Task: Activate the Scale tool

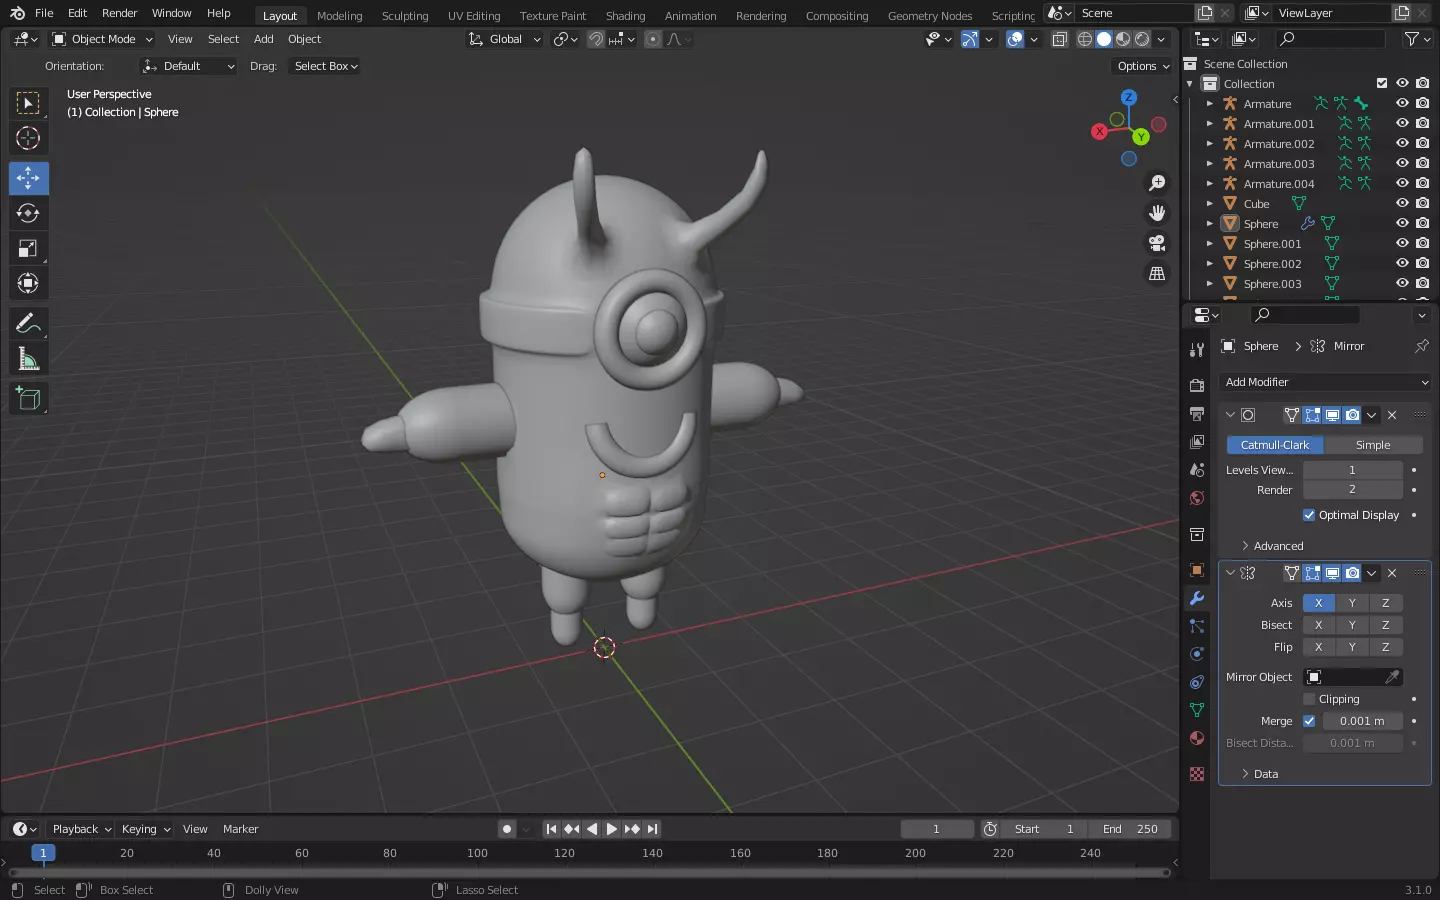Action: [x=28, y=248]
